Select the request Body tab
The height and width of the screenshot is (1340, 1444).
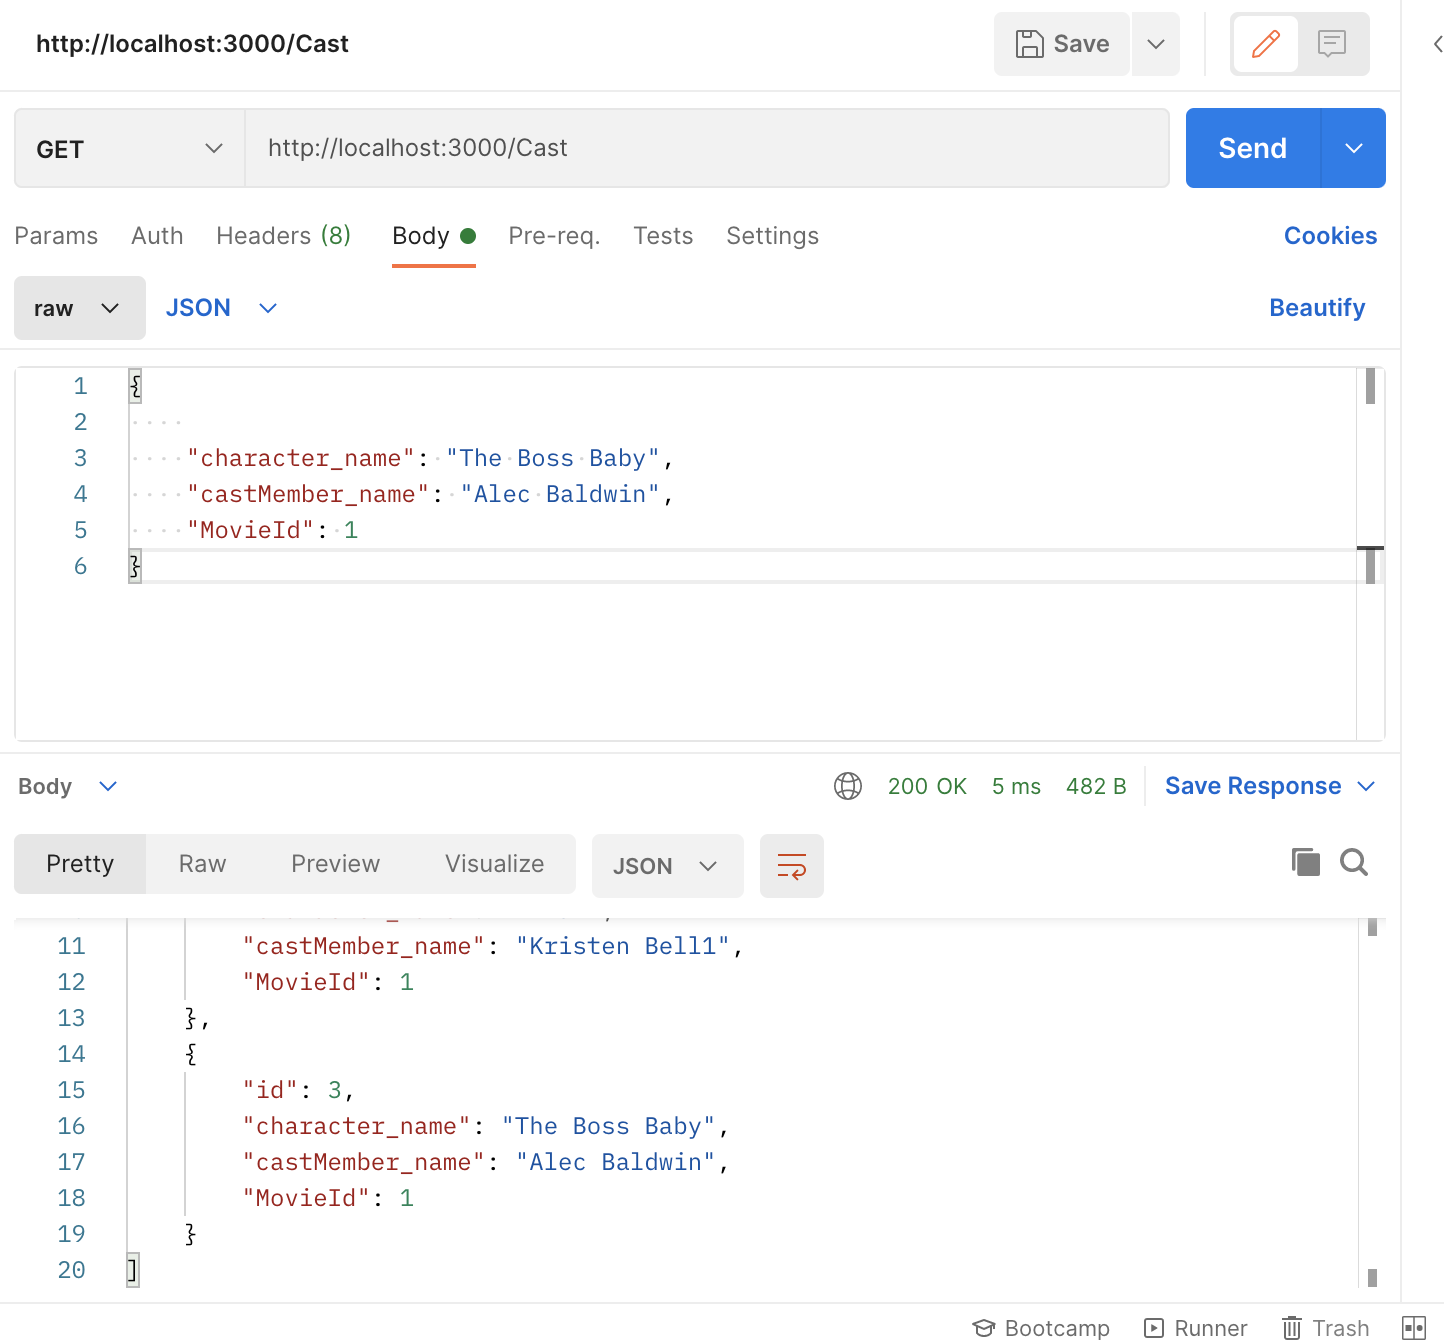433,236
